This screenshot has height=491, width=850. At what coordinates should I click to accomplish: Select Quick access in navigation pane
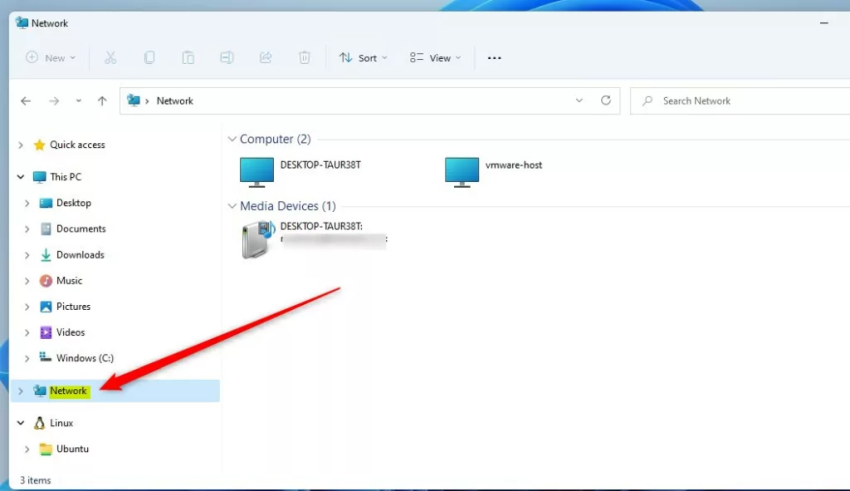click(x=77, y=145)
